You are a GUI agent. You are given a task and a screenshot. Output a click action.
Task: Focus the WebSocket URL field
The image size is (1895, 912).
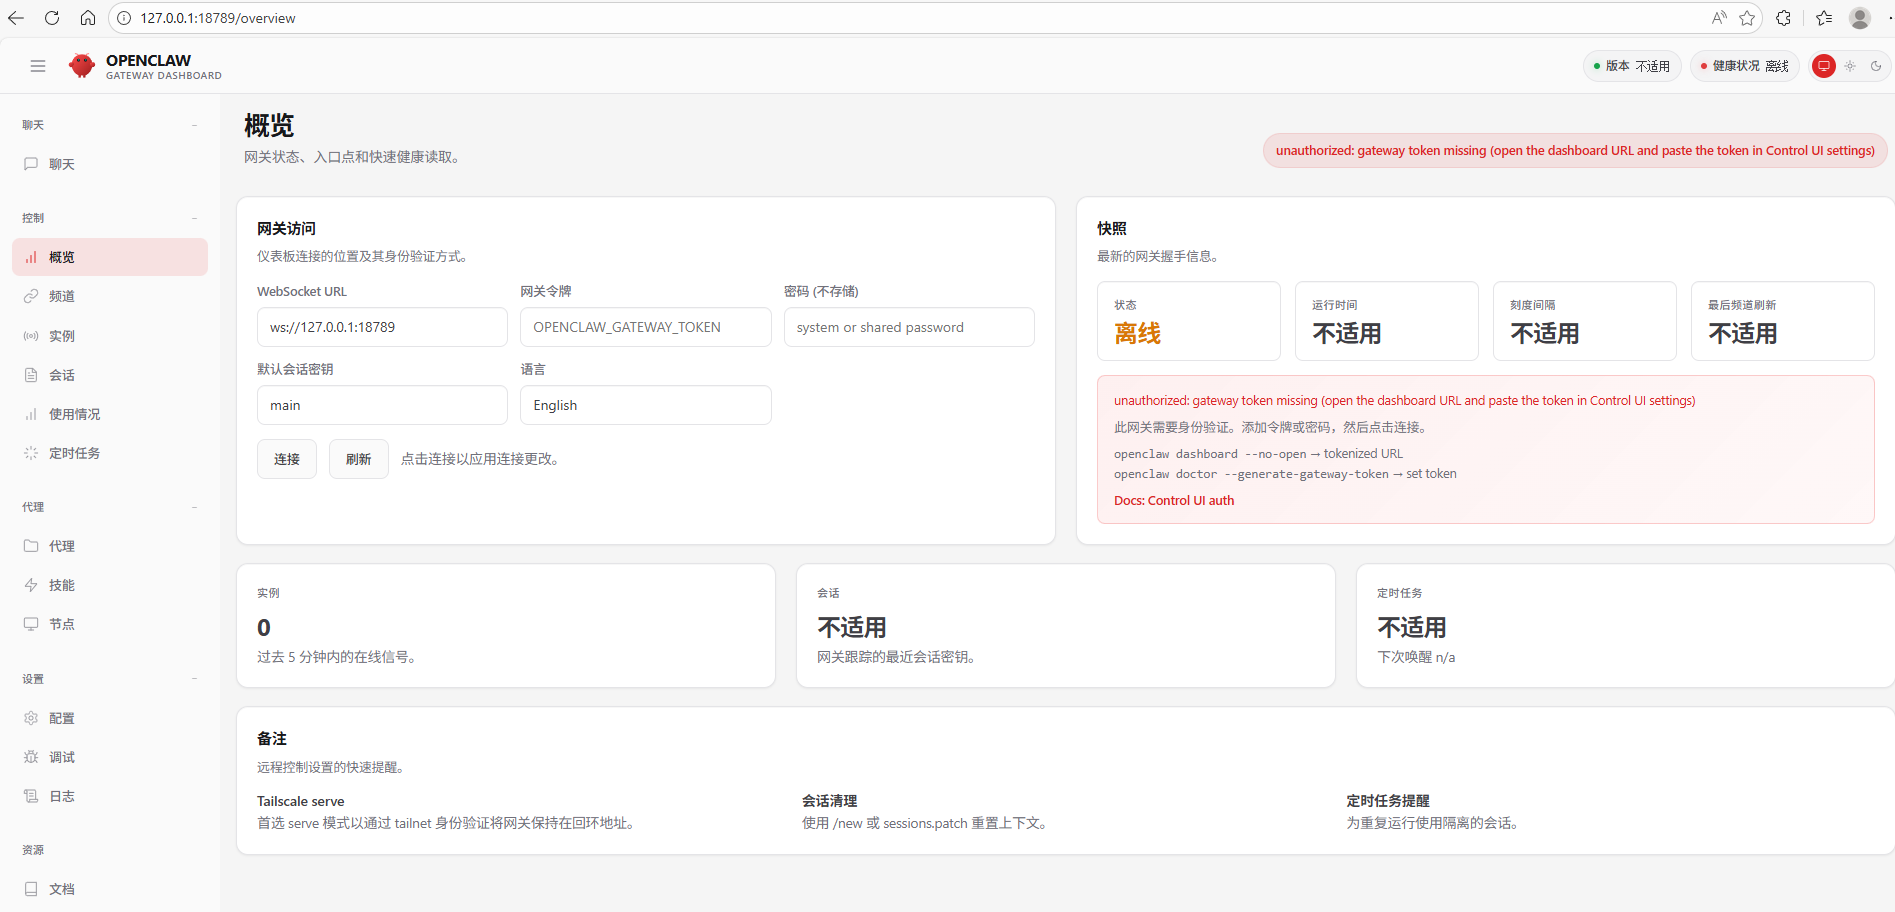click(x=382, y=327)
